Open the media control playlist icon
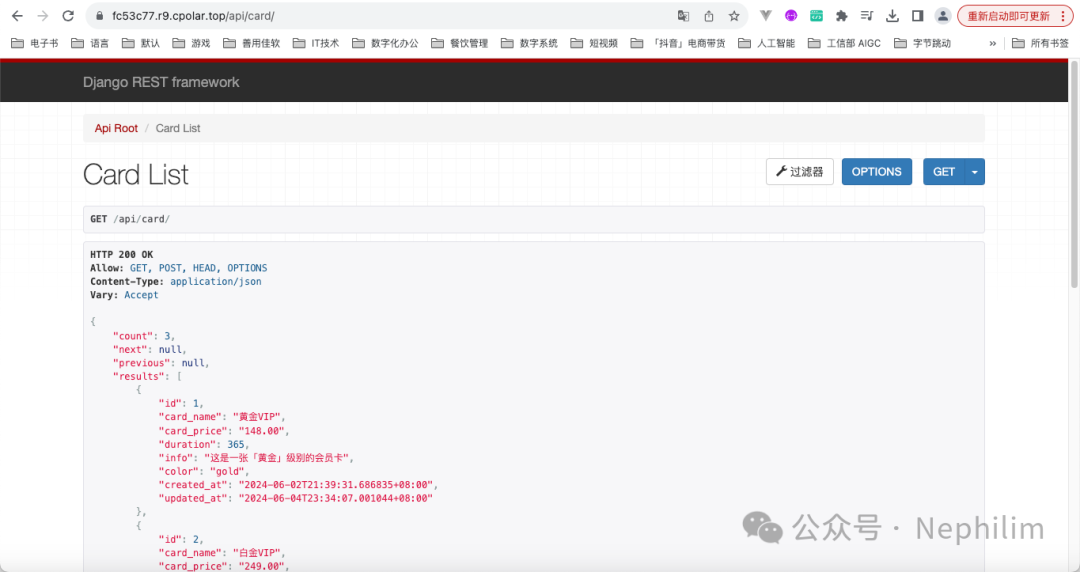The height and width of the screenshot is (572, 1080). pos(866,16)
